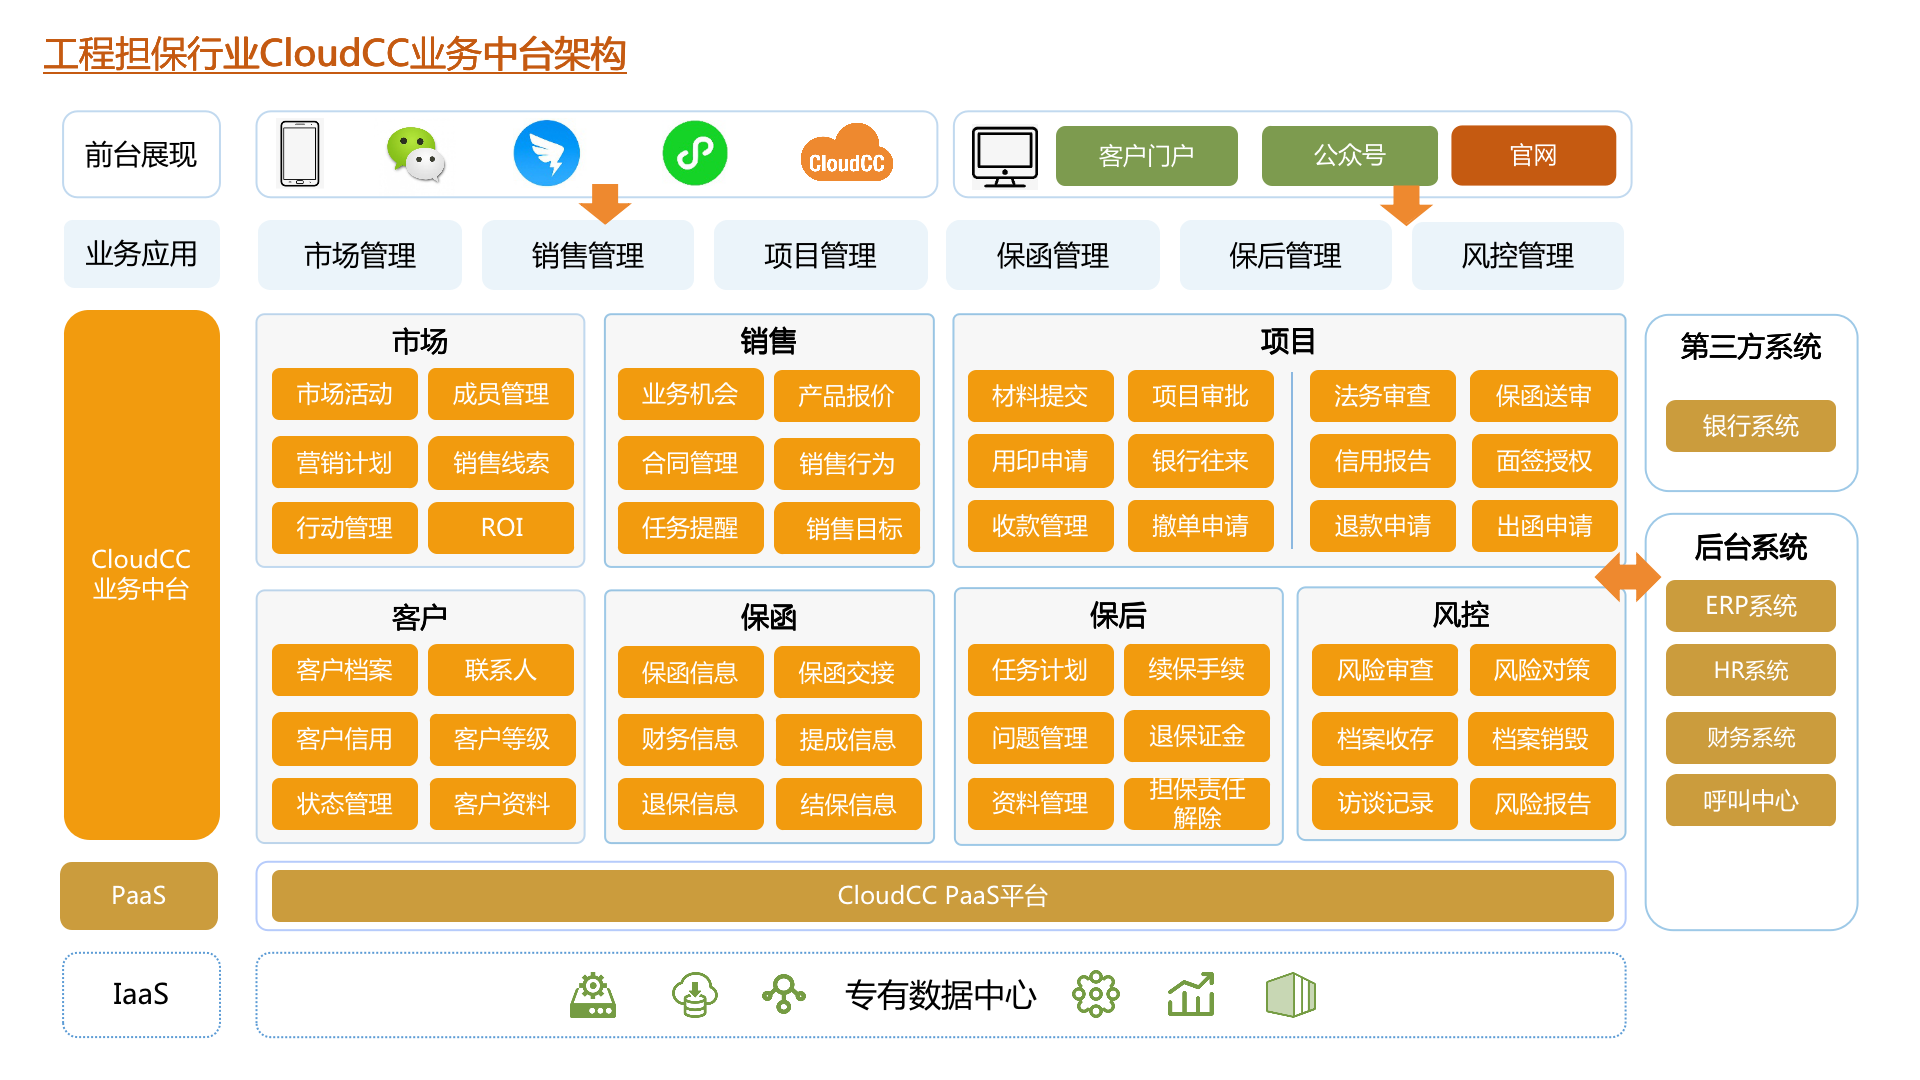Click the green mini program icon
The image size is (1920, 1080).
(695, 153)
